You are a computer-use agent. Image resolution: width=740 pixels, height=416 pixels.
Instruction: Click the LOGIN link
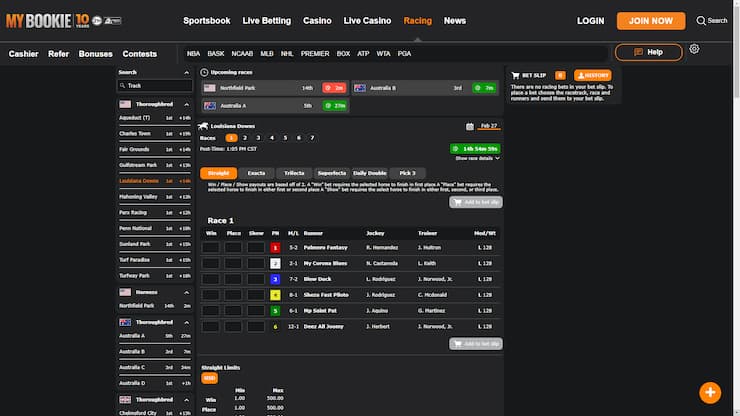coord(590,21)
